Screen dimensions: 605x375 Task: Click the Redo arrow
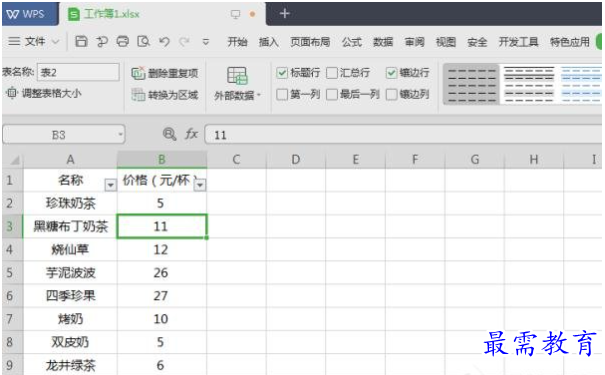(184, 41)
